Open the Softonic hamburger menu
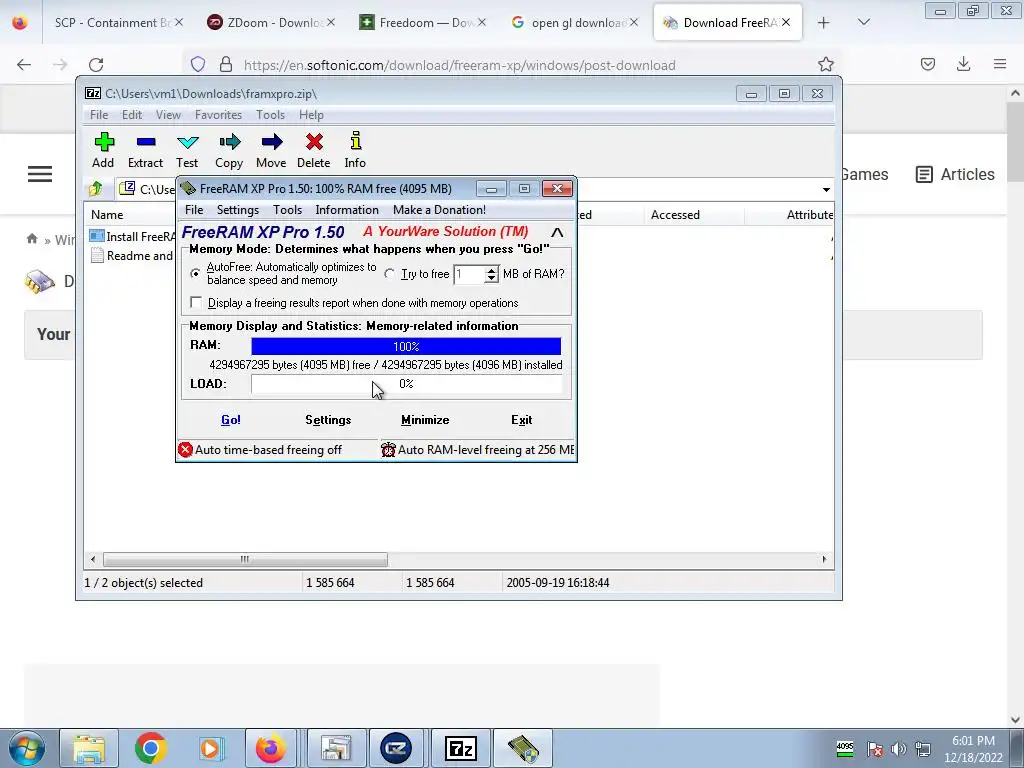This screenshot has height=768, width=1024. [x=40, y=174]
